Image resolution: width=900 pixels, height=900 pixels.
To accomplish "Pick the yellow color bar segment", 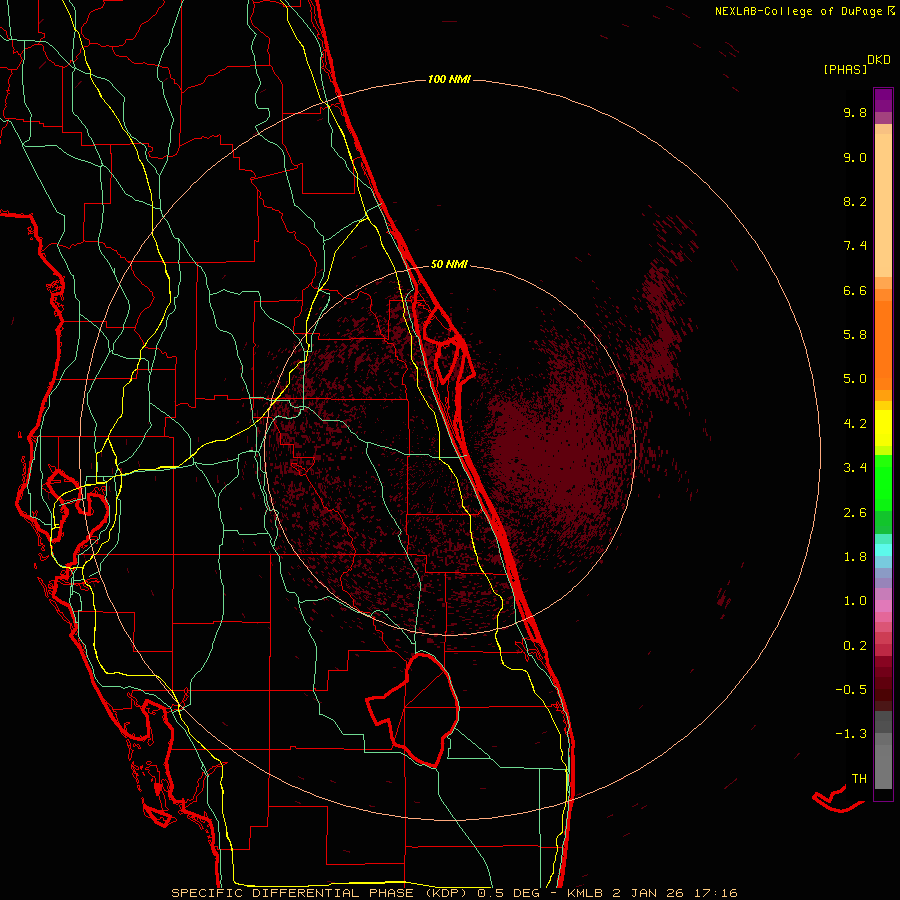I will click(x=883, y=428).
